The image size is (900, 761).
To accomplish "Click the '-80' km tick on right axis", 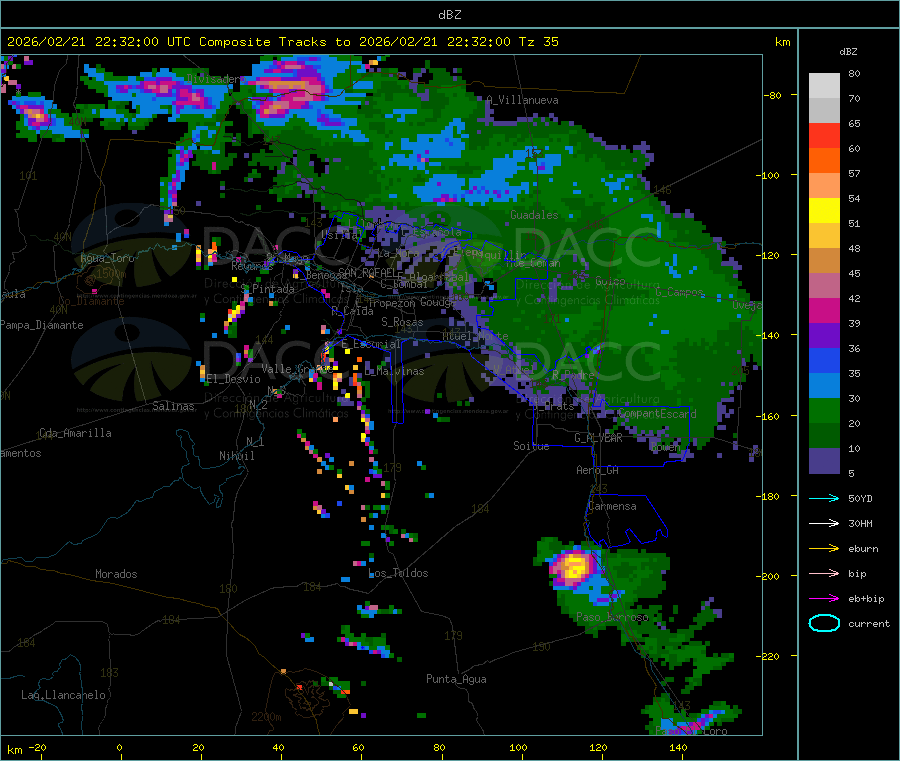I will [x=771, y=95].
